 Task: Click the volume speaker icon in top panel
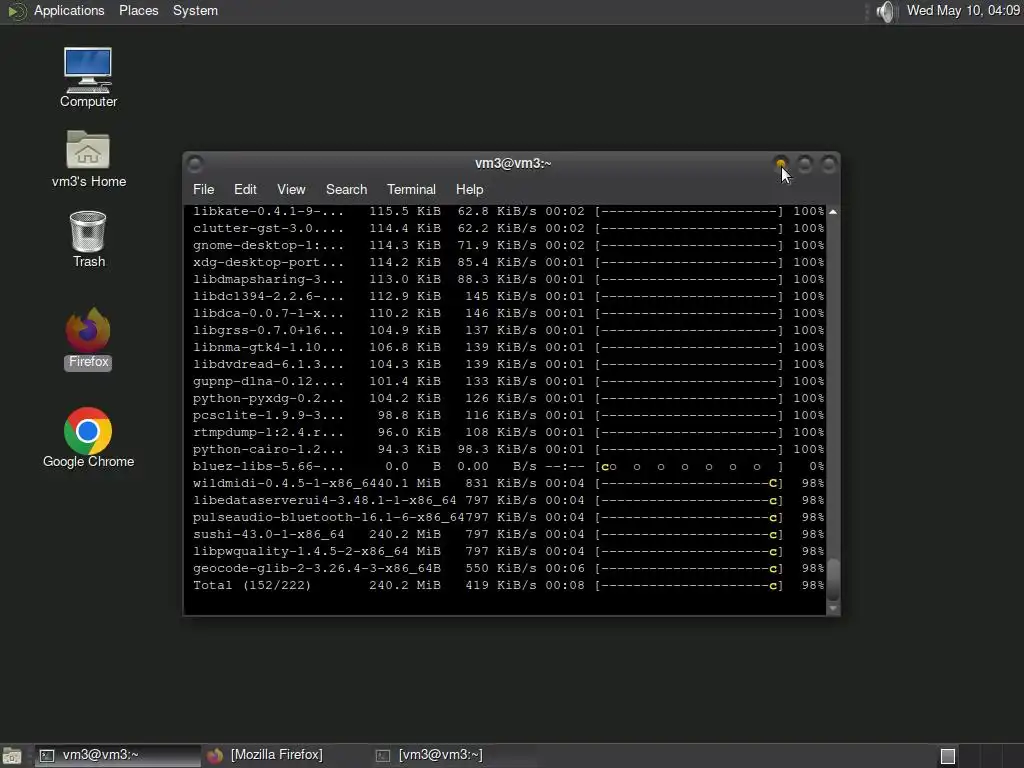[x=886, y=11]
